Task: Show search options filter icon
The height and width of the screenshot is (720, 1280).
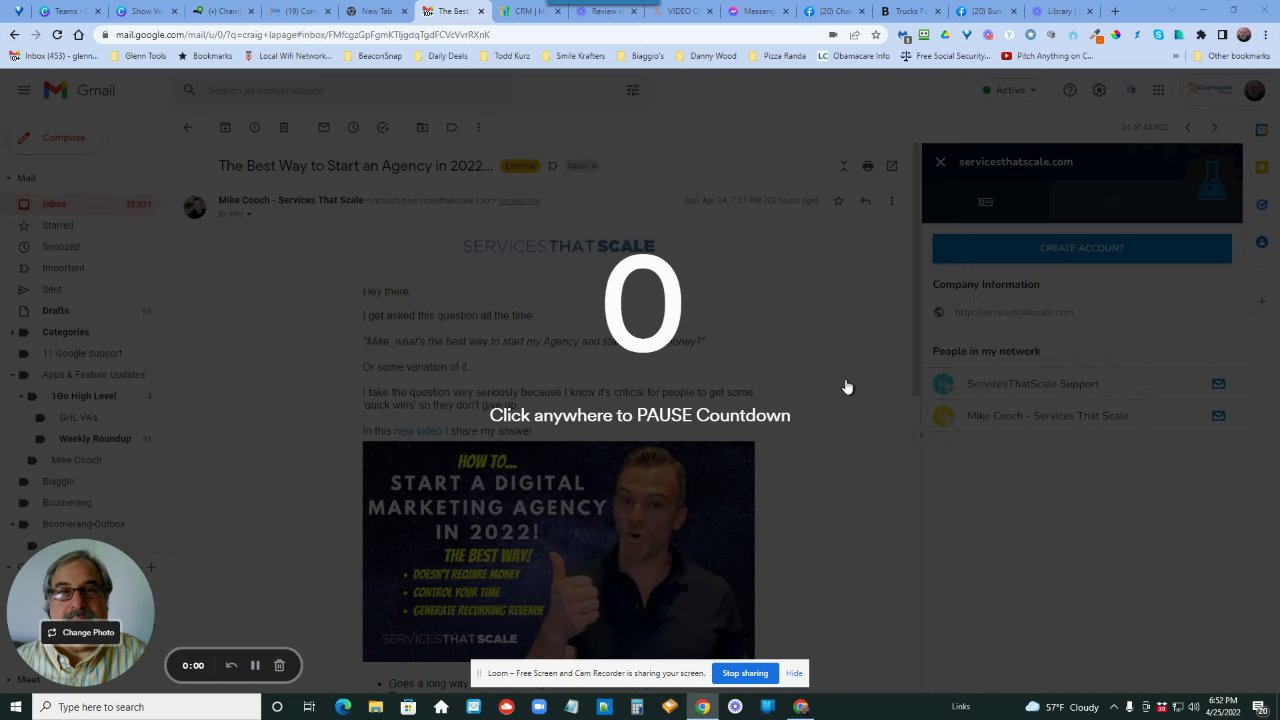Action: [x=632, y=90]
